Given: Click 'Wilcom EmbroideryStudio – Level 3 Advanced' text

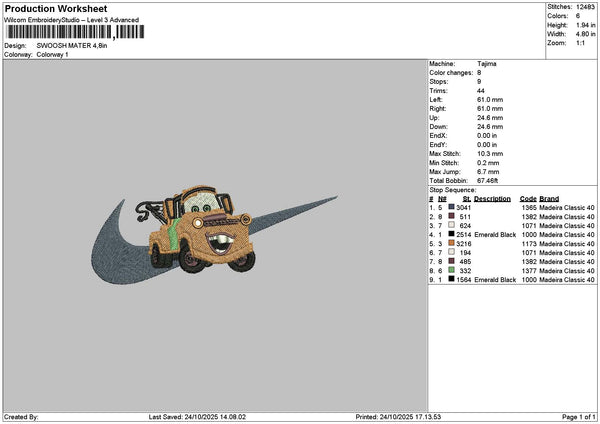Looking at the screenshot, I should (71, 20).
